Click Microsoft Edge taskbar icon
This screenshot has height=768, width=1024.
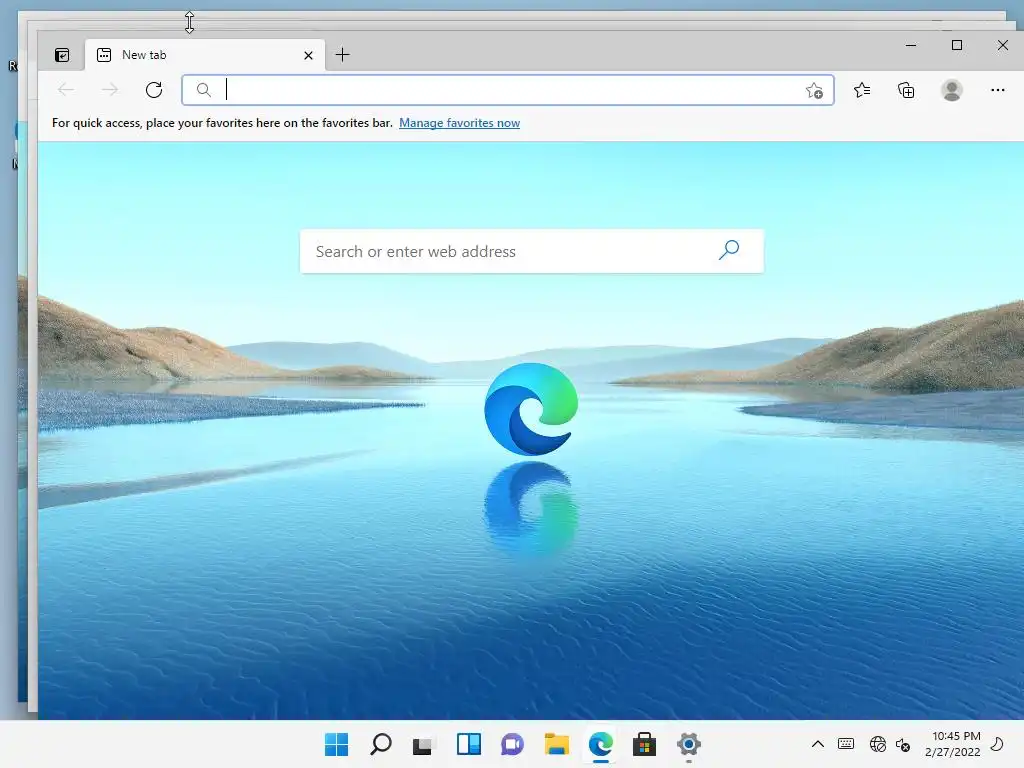pos(601,744)
